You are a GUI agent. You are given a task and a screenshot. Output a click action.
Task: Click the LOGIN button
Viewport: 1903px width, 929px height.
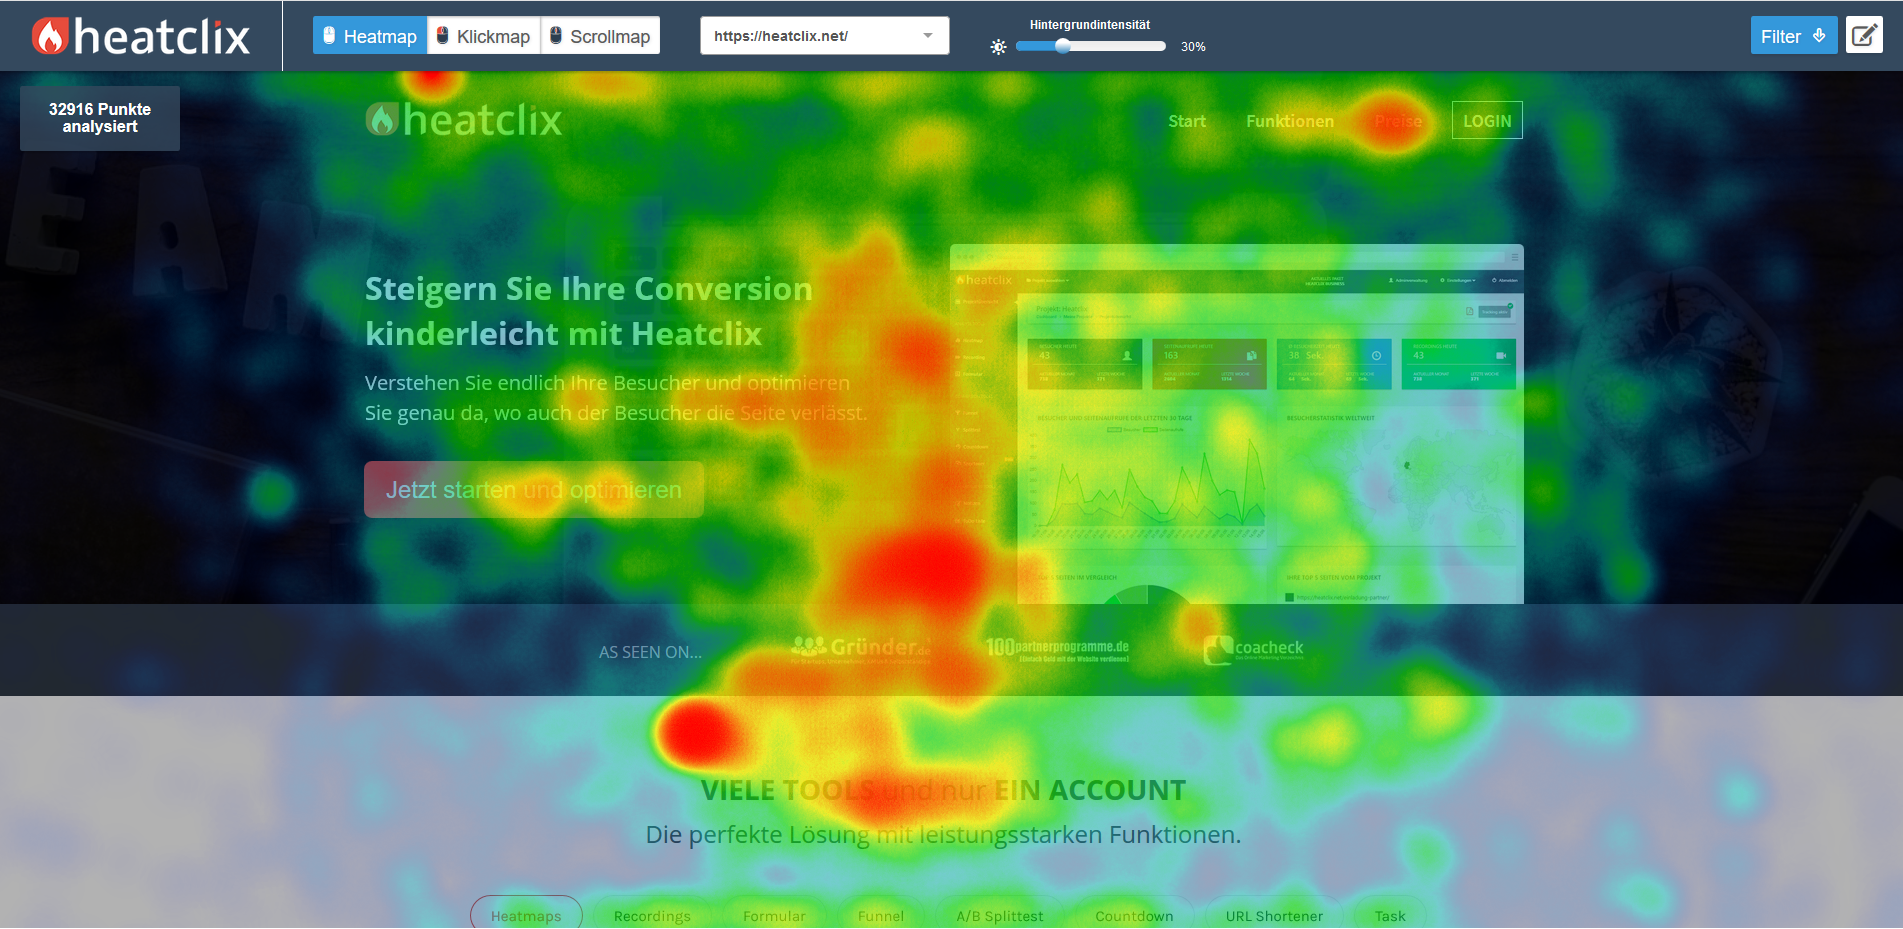1487,120
